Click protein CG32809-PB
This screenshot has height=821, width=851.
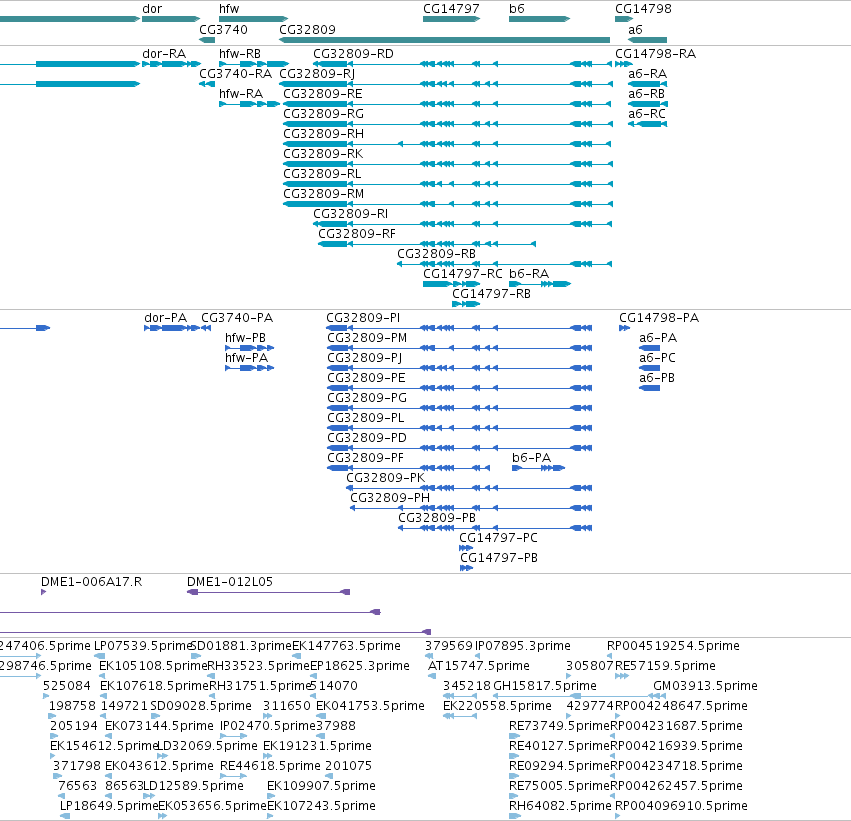pyautogui.click(x=437, y=519)
